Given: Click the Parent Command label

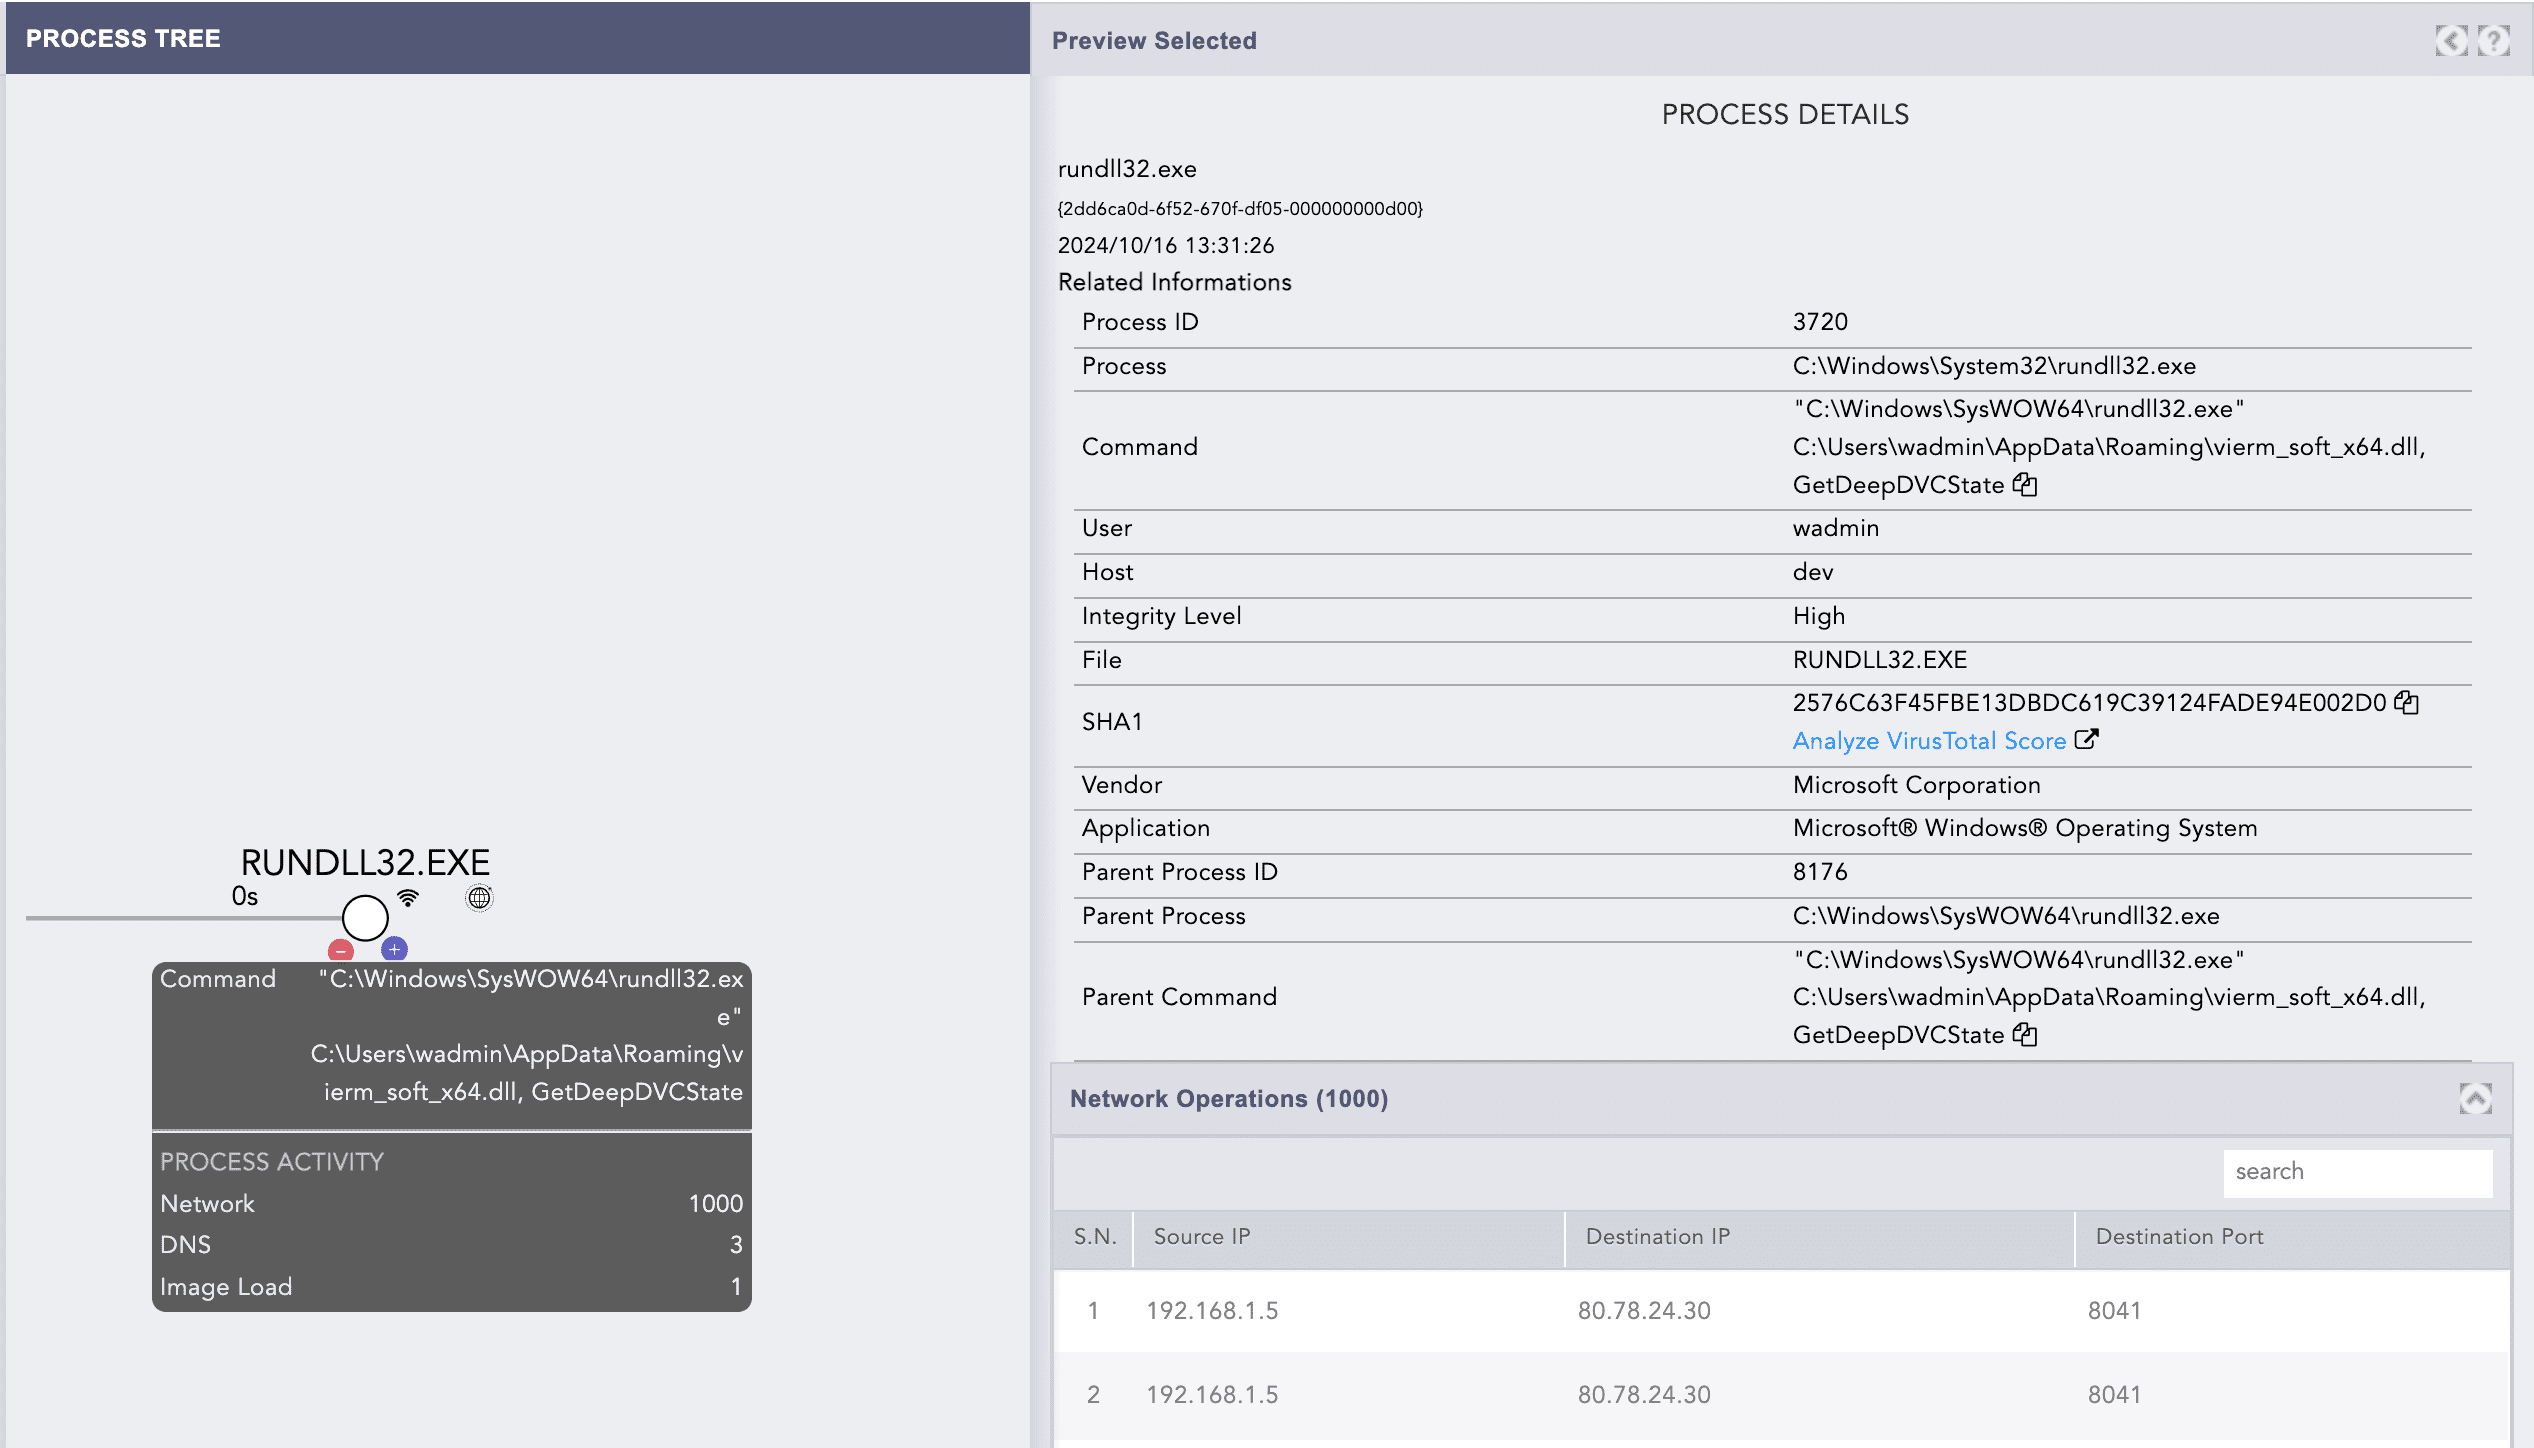Looking at the screenshot, I should coord(1179,997).
